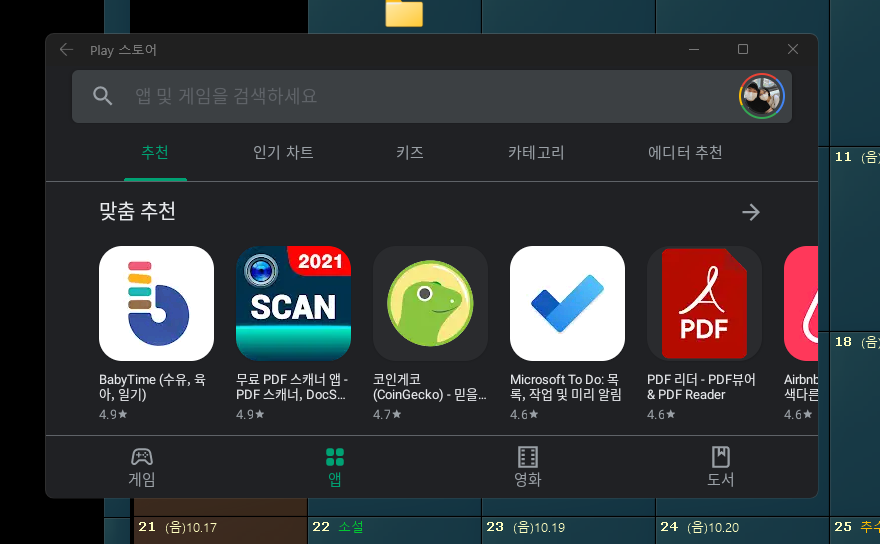The height and width of the screenshot is (544, 880).
Task: Click the 4.7 rating under CoinGecko
Action: click(387, 414)
